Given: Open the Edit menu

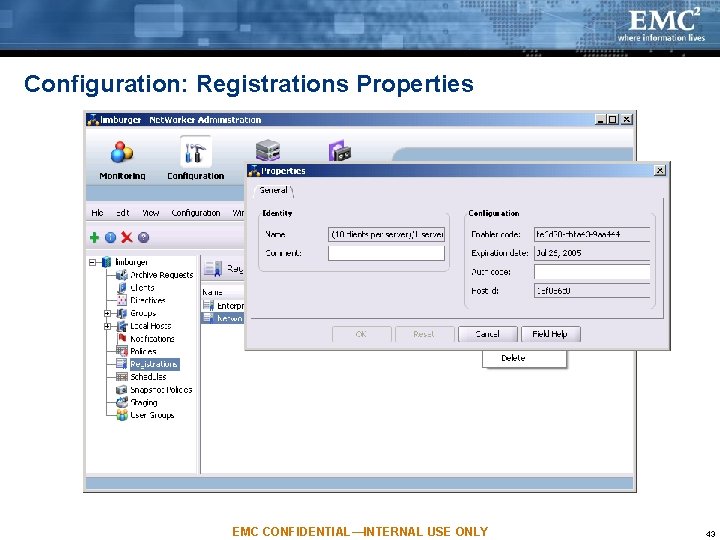Looking at the screenshot, I should tap(122, 213).
